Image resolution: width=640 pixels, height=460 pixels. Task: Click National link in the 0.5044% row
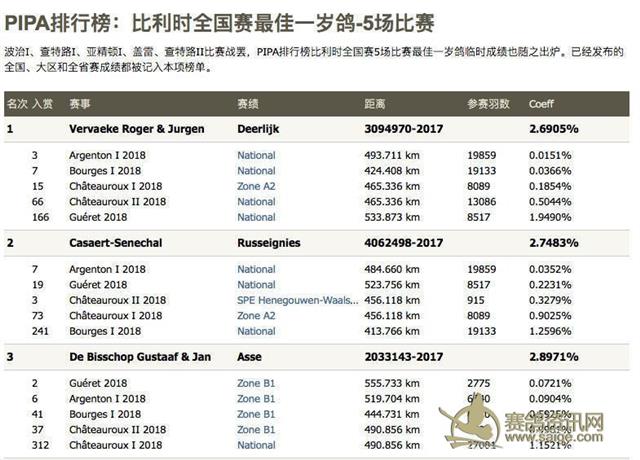(256, 202)
